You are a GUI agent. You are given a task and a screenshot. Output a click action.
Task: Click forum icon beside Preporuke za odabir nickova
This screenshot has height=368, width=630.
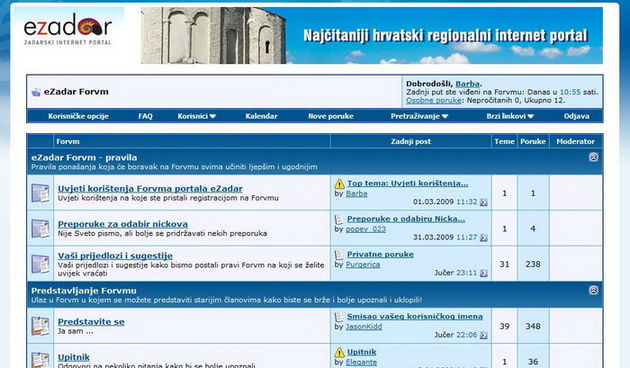tap(40, 228)
